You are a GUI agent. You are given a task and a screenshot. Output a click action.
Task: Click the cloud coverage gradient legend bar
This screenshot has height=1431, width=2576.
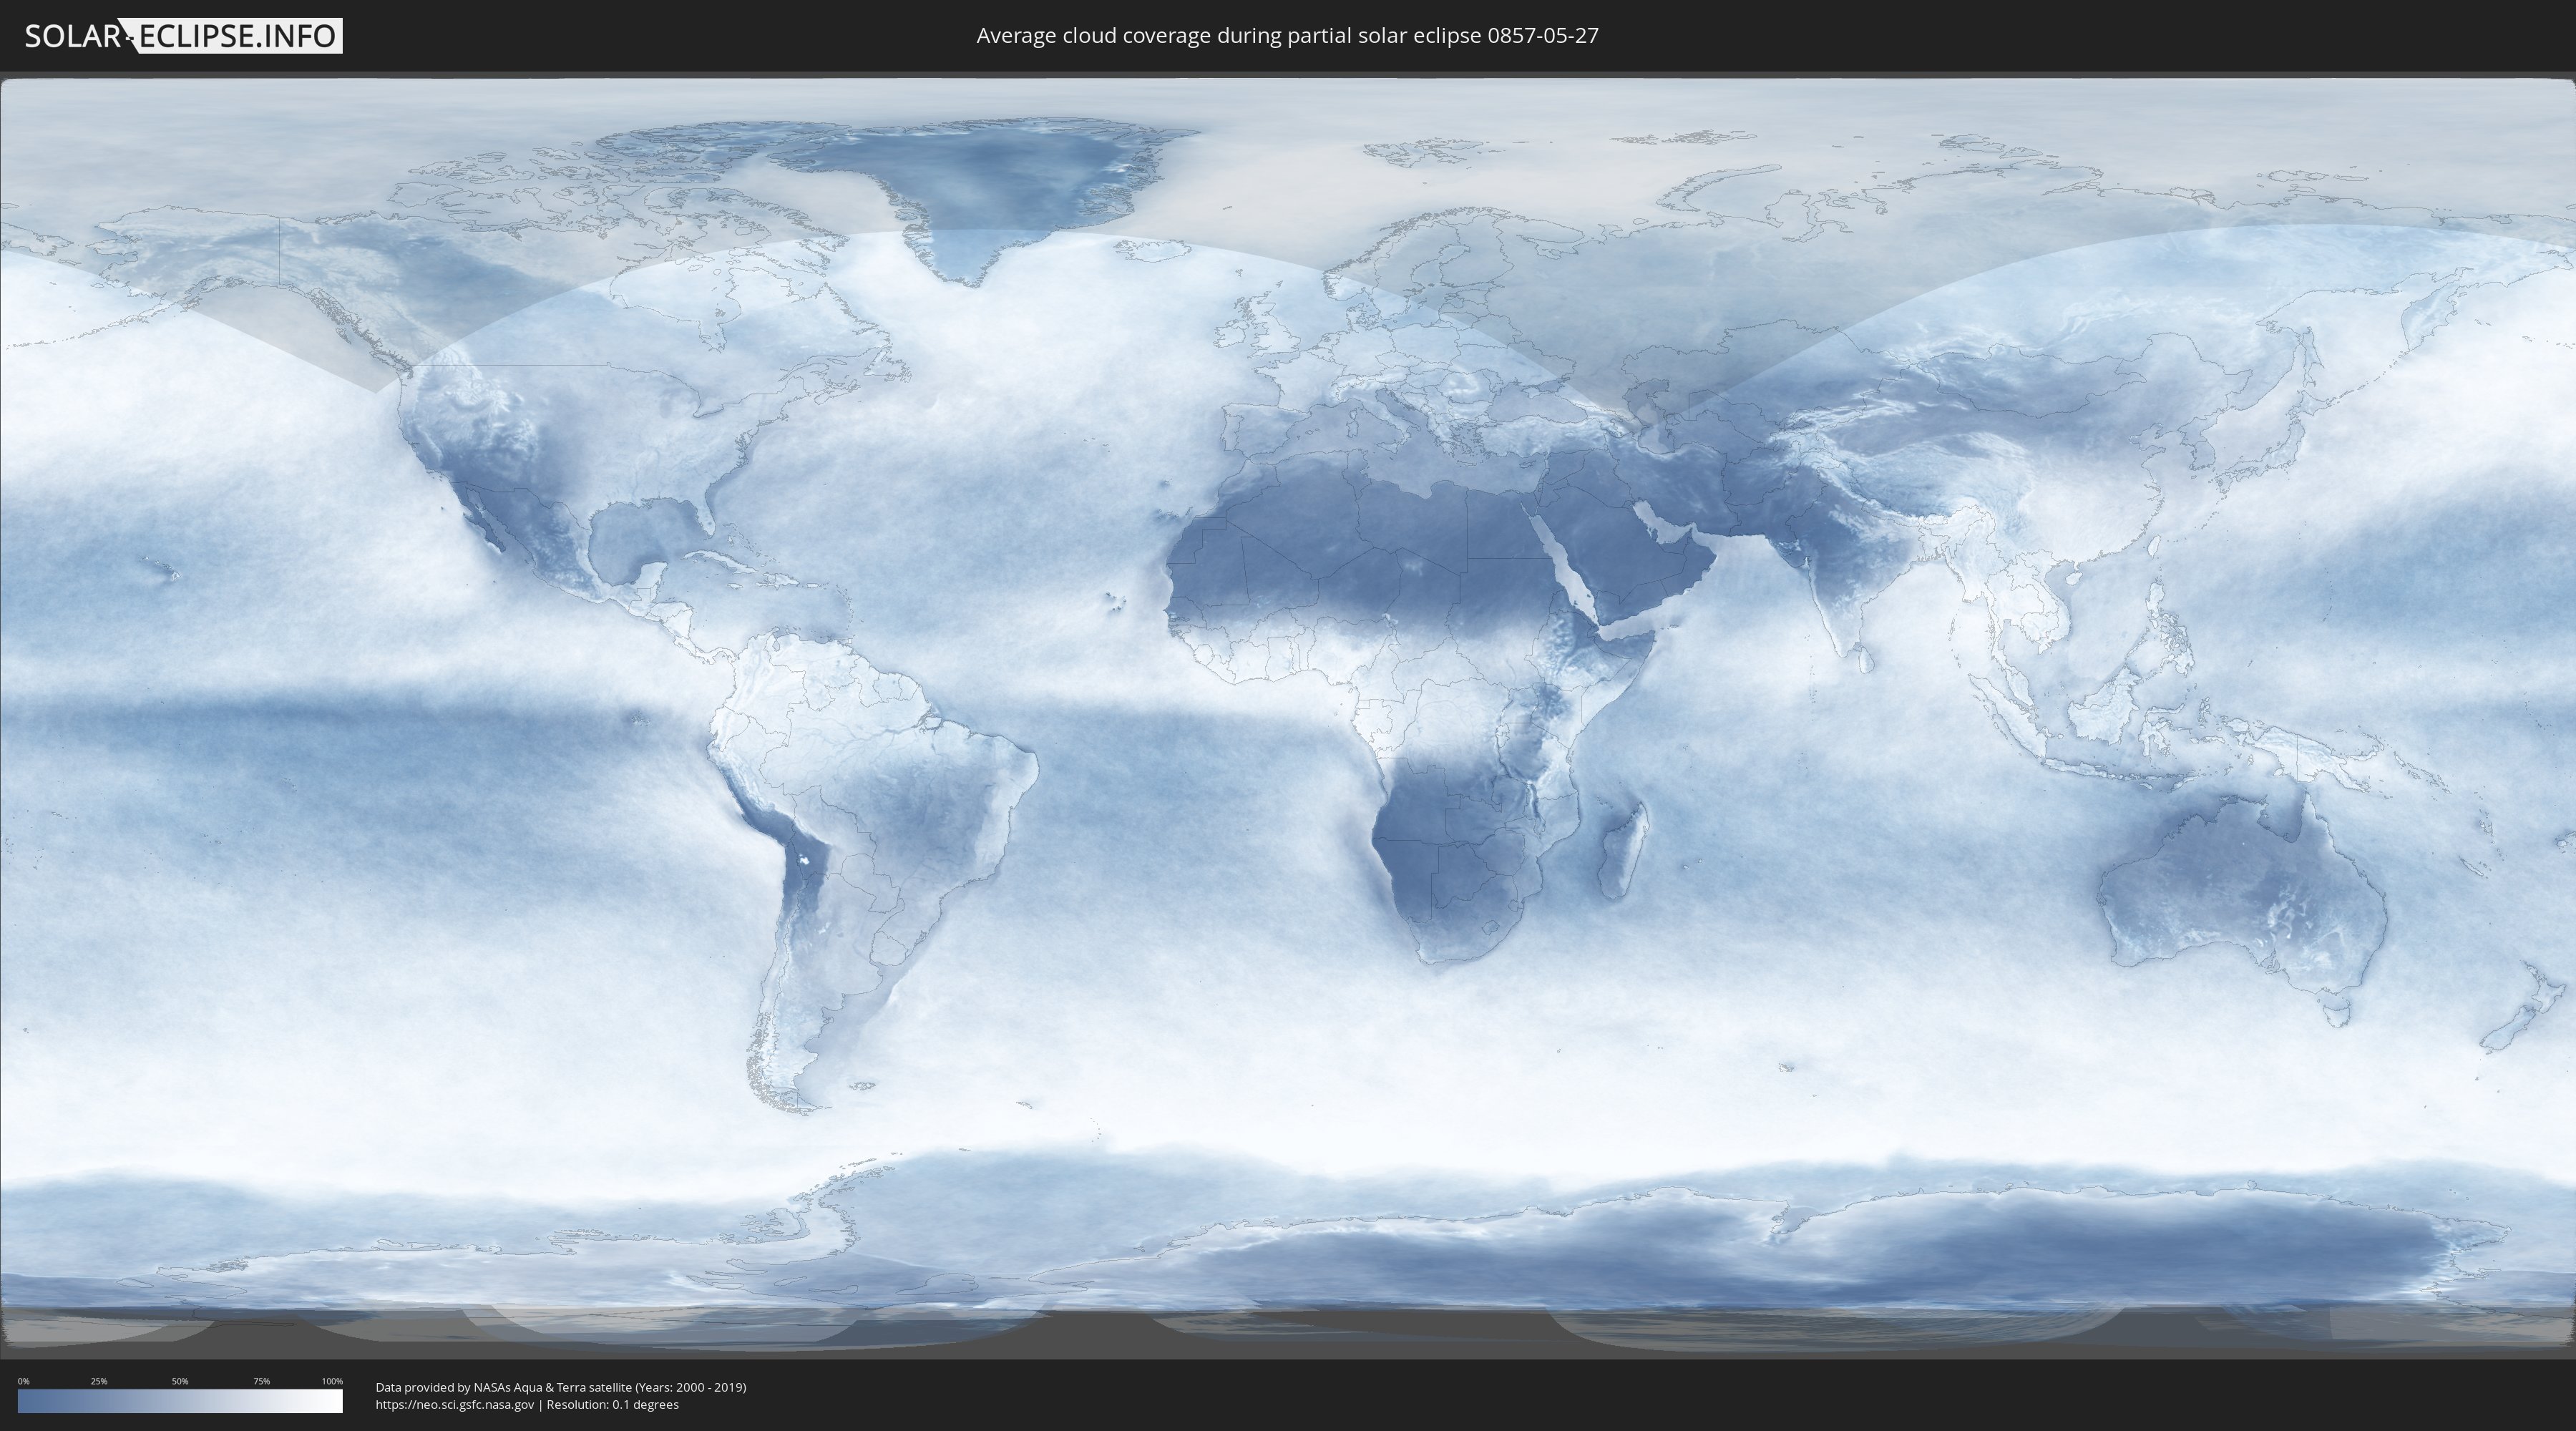180,1401
